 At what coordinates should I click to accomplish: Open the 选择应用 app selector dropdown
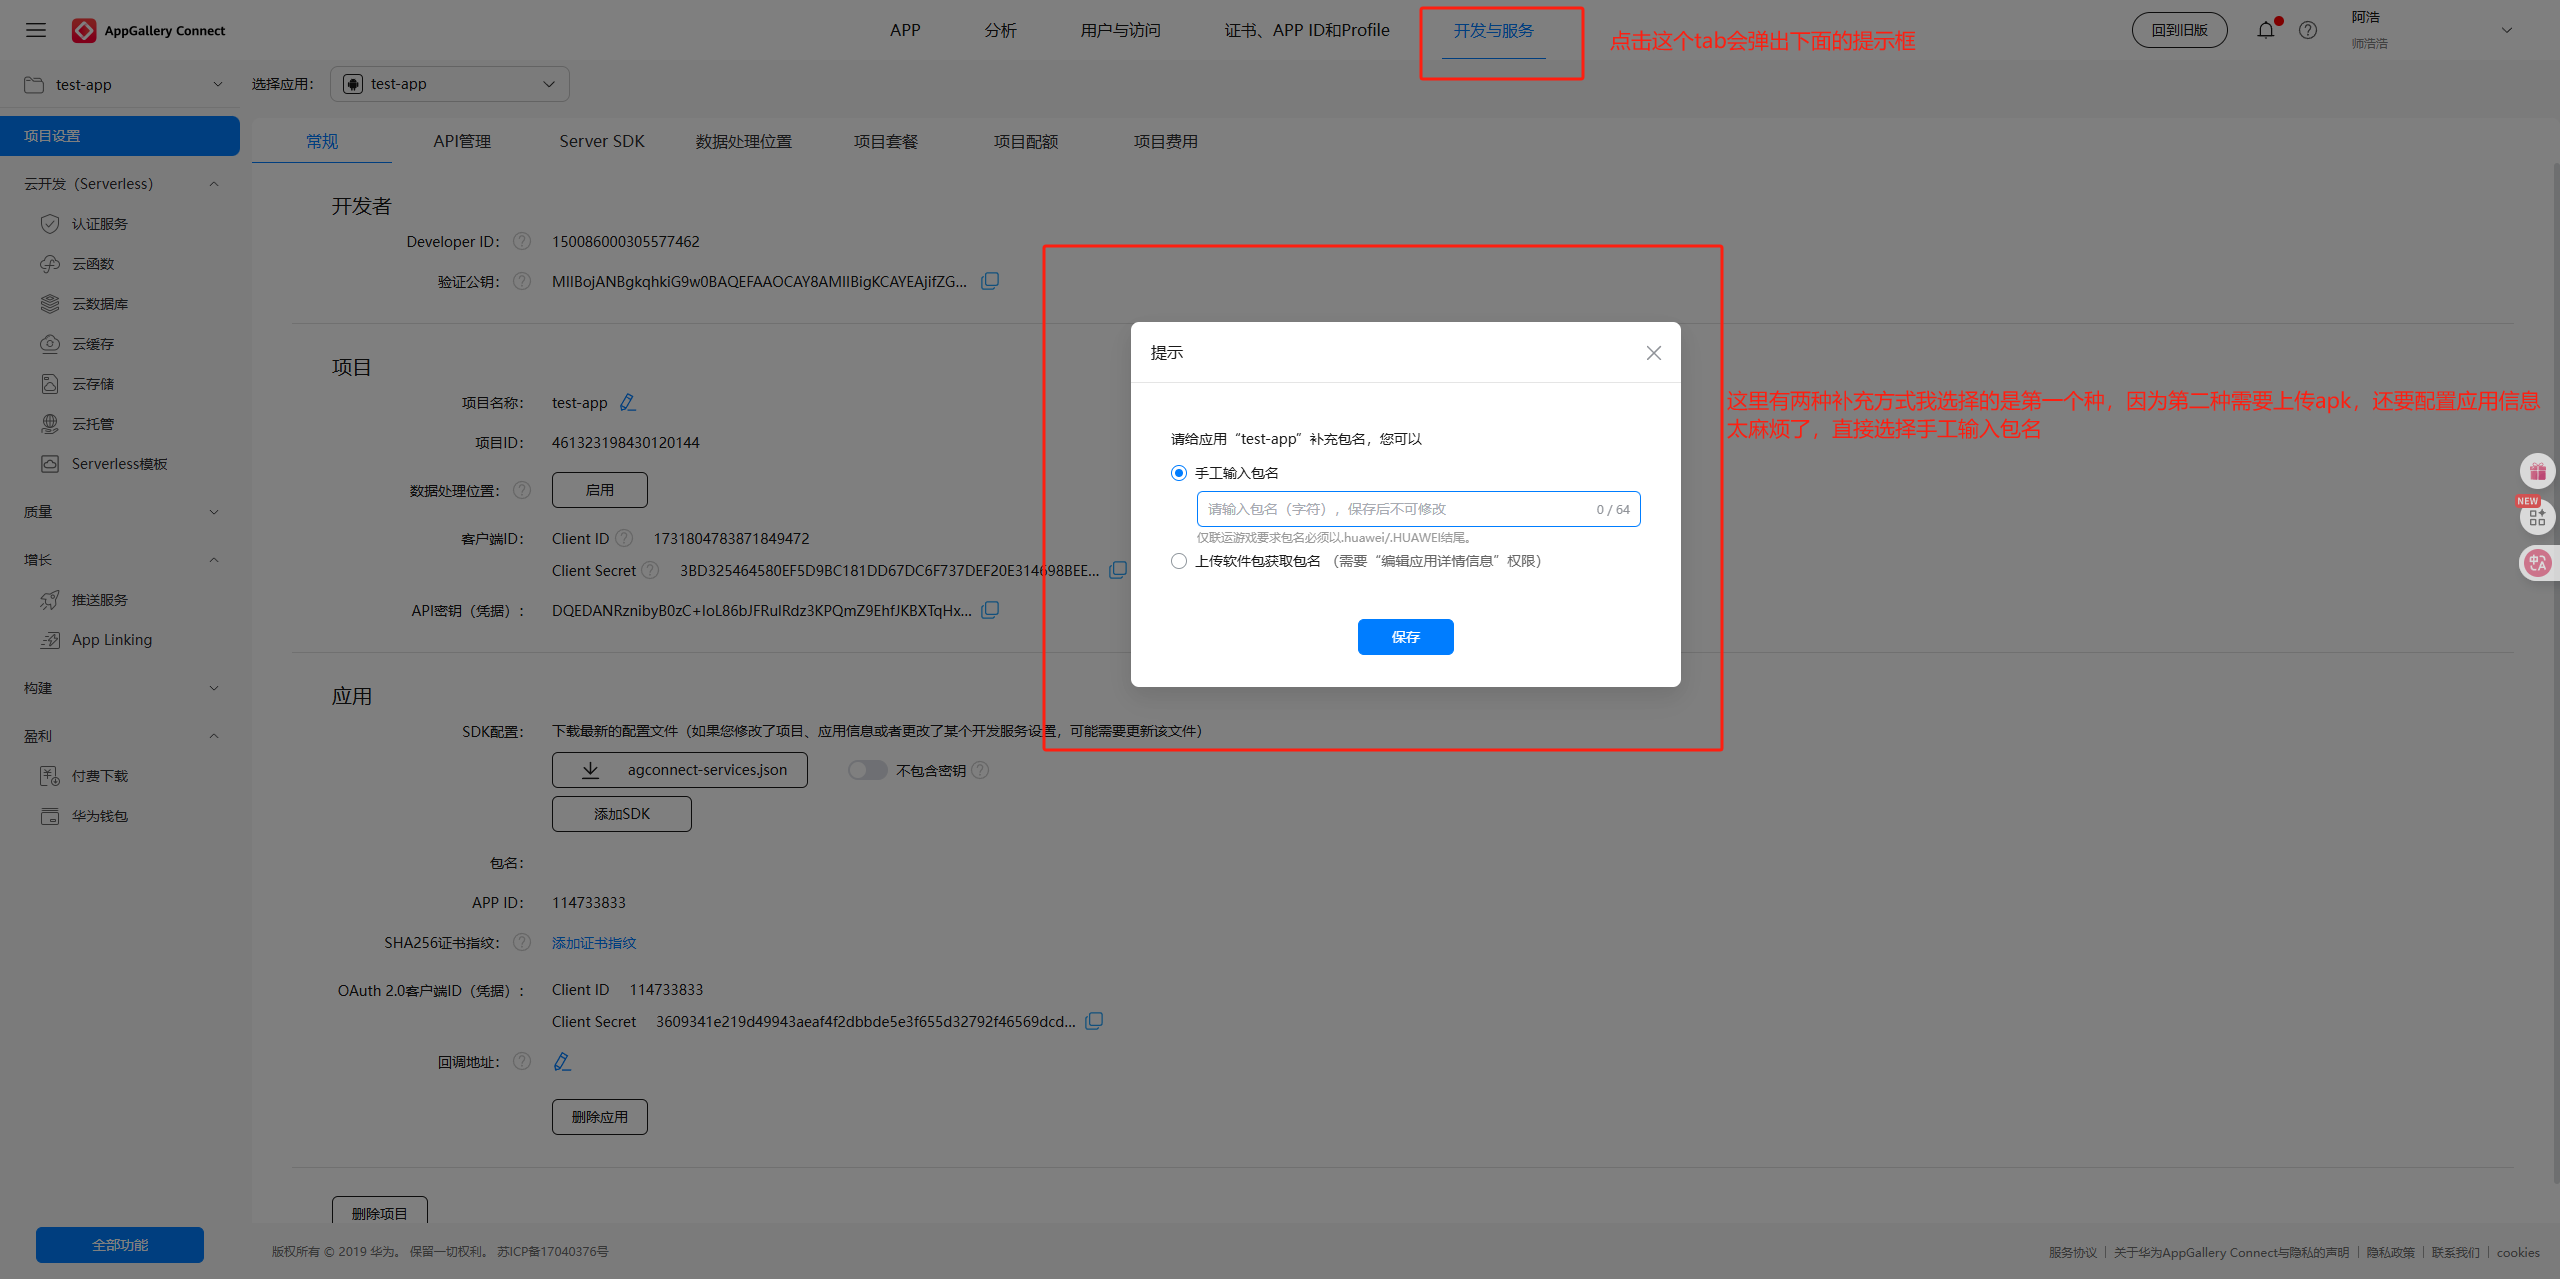click(450, 84)
